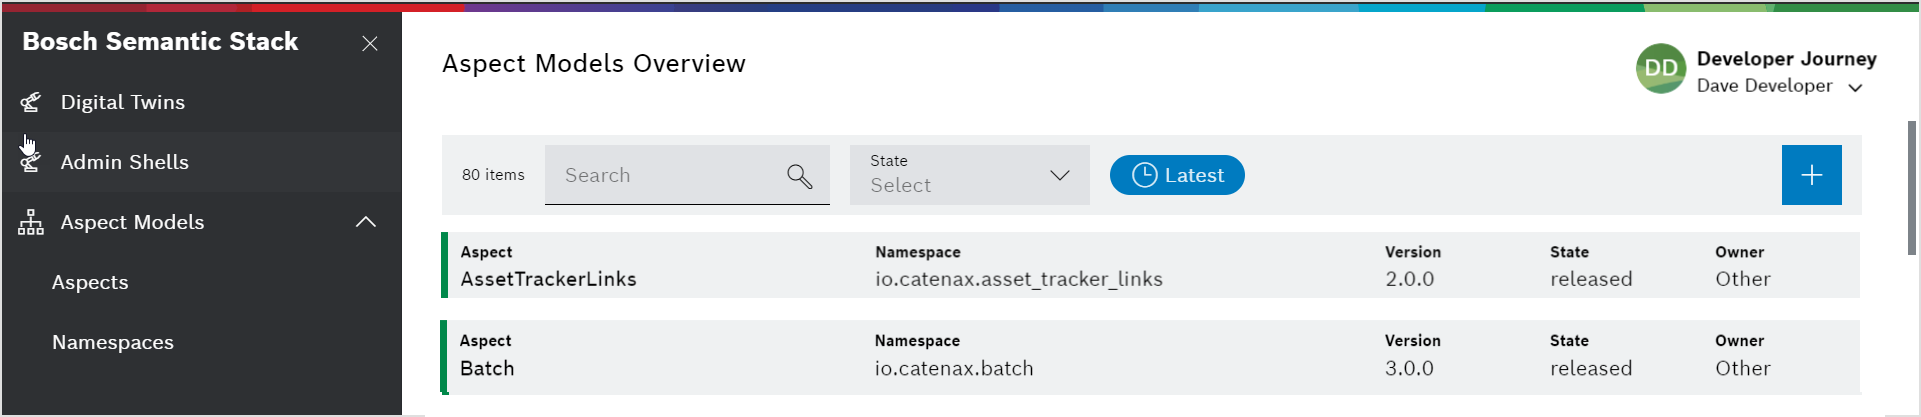Open Digital Twins from the sidebar
The image size is (1921, 417).
(x=123, y=102)
